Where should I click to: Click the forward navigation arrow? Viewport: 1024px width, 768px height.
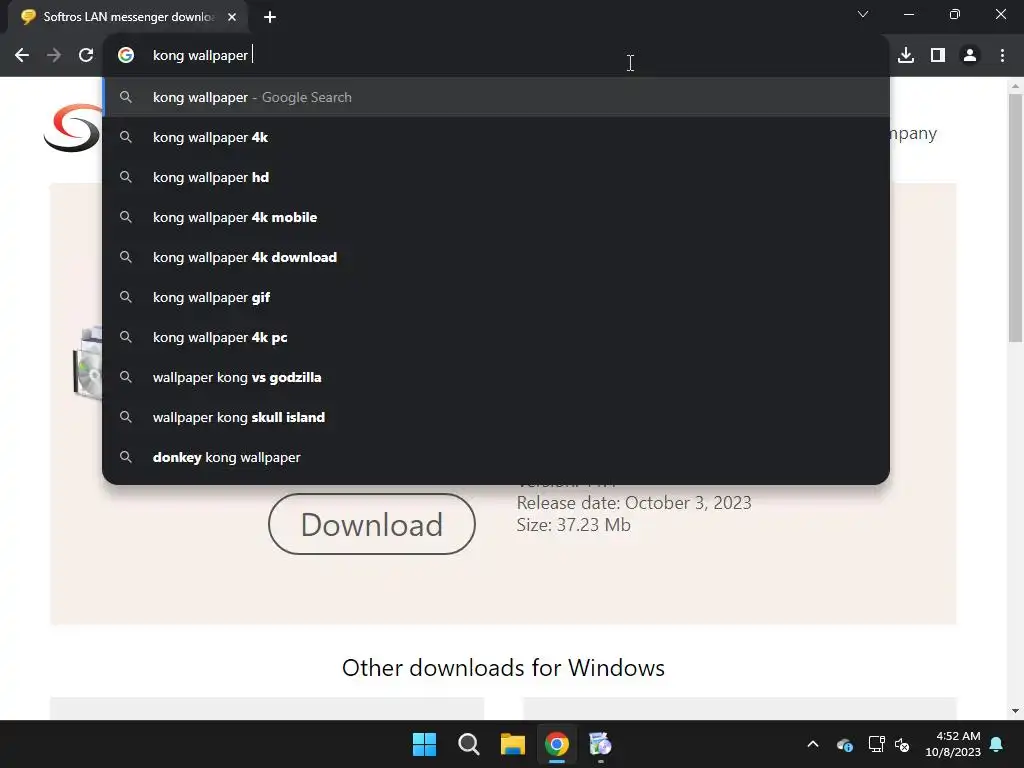(x=54, y=56)
